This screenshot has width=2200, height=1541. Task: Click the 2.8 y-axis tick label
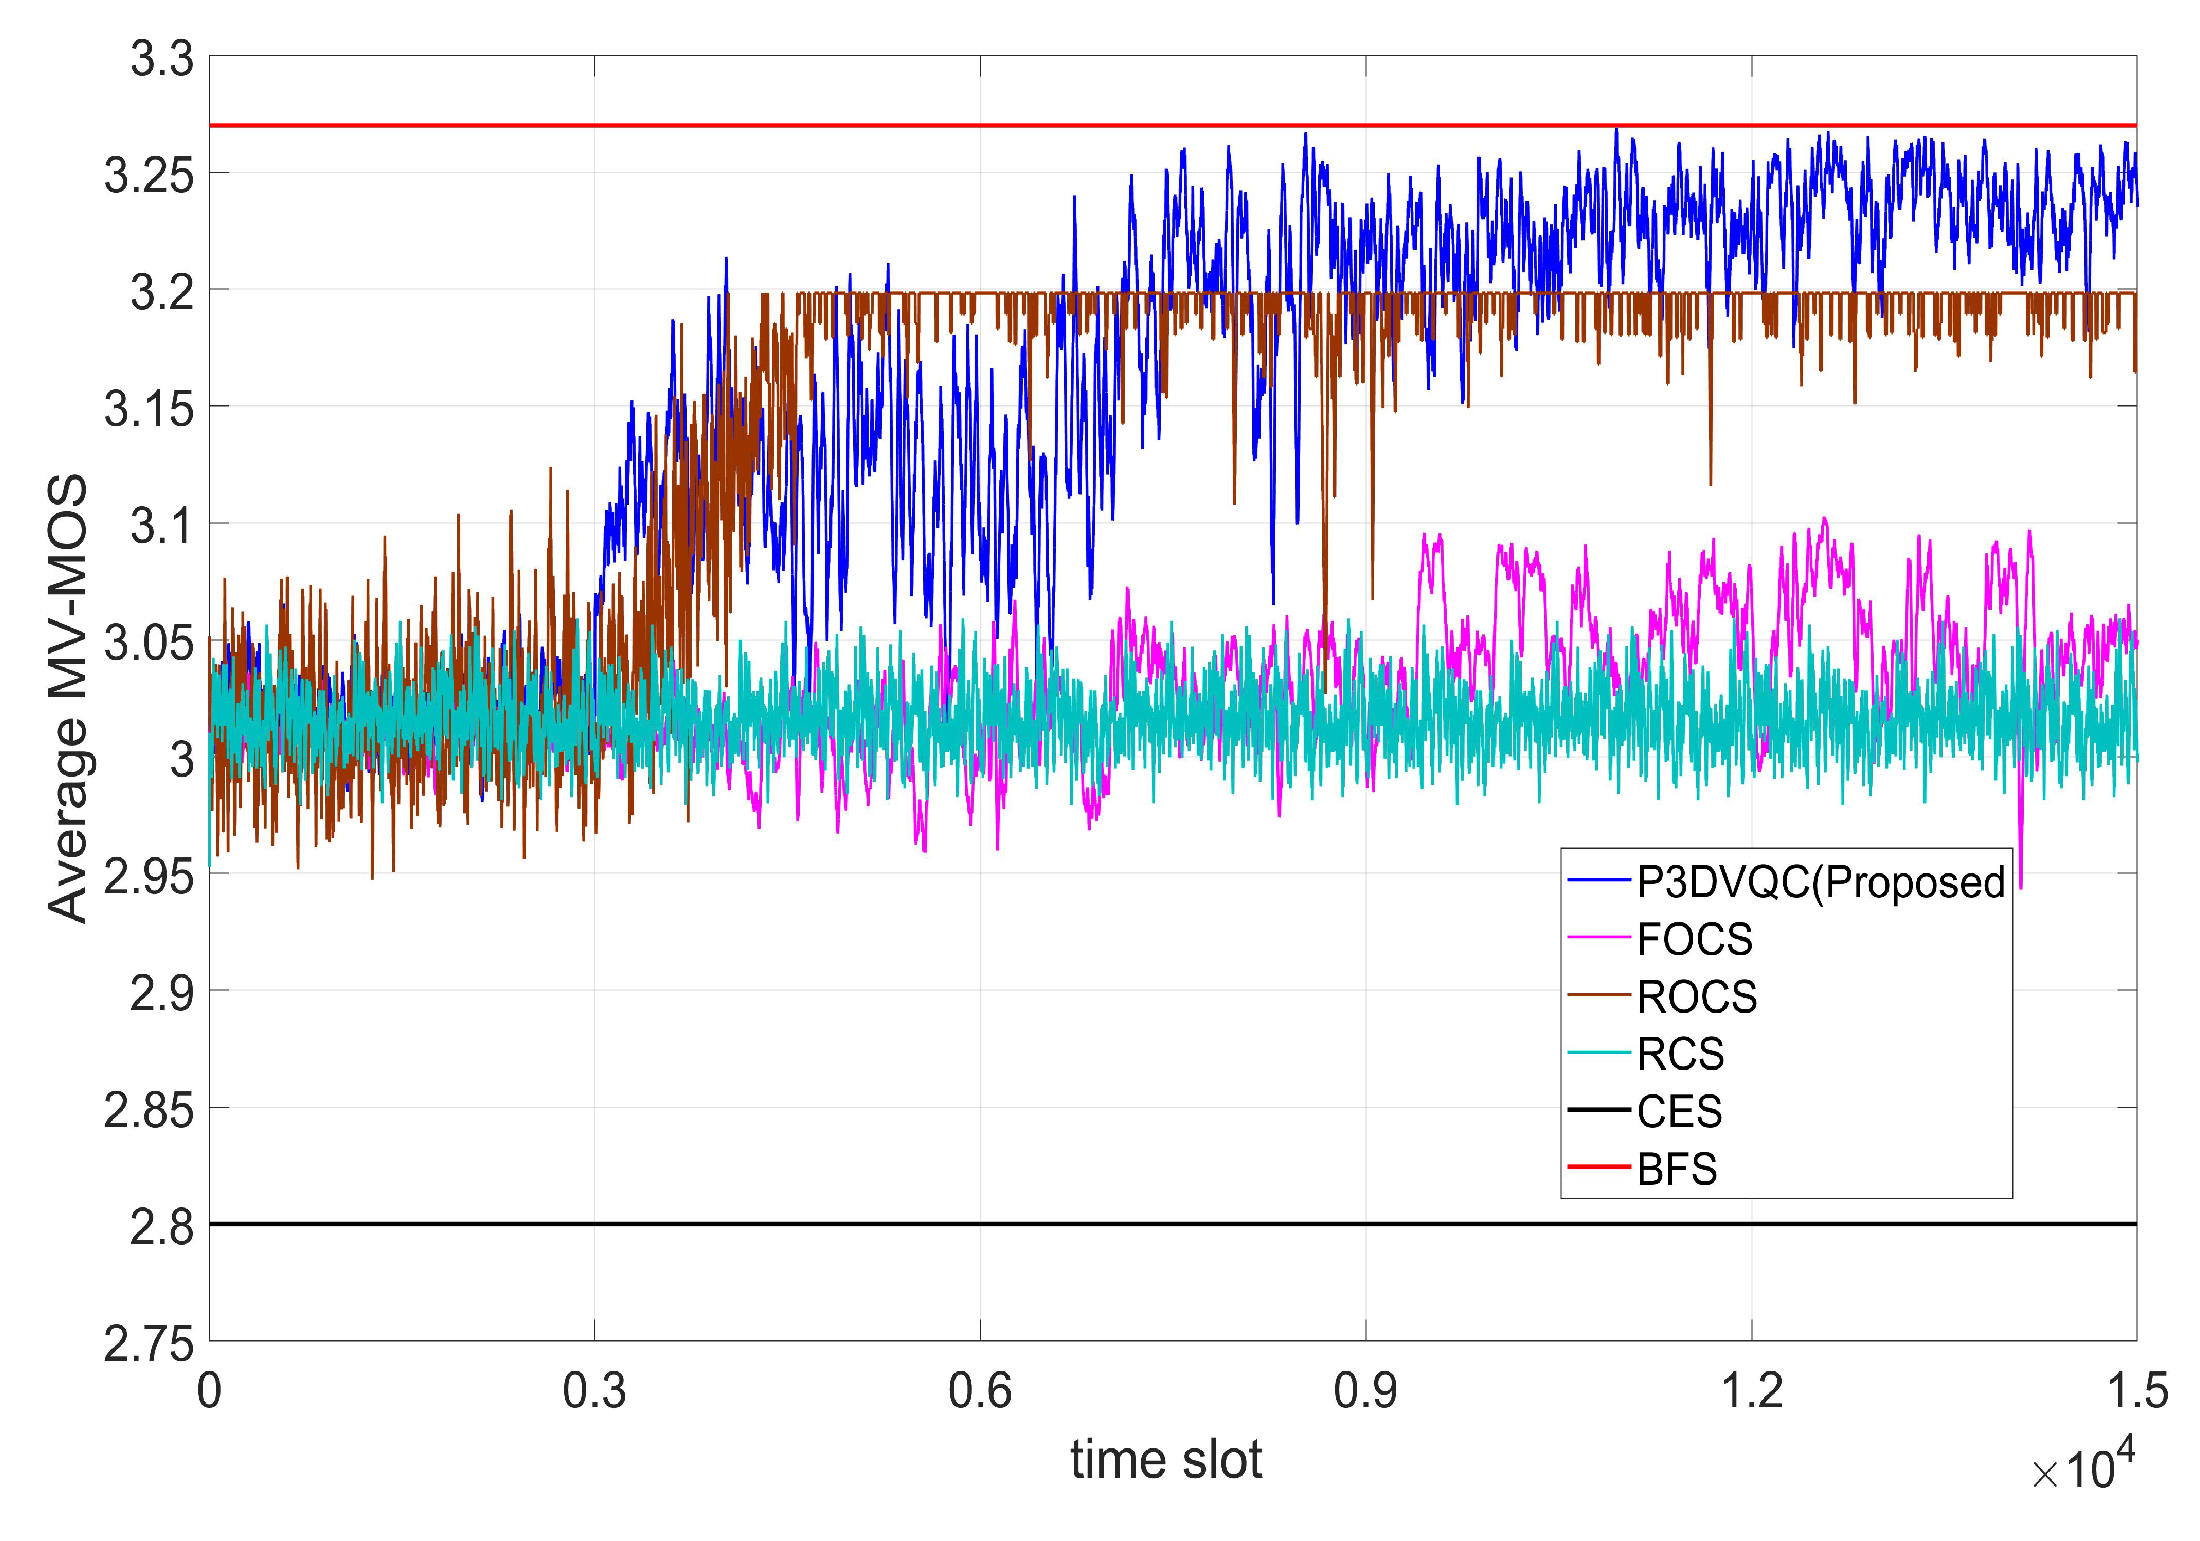[x=161, y=1227]
